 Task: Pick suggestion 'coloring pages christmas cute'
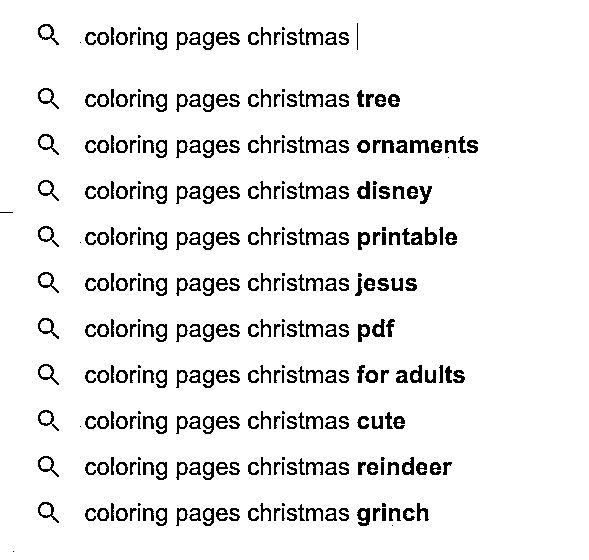coord(245,421)
